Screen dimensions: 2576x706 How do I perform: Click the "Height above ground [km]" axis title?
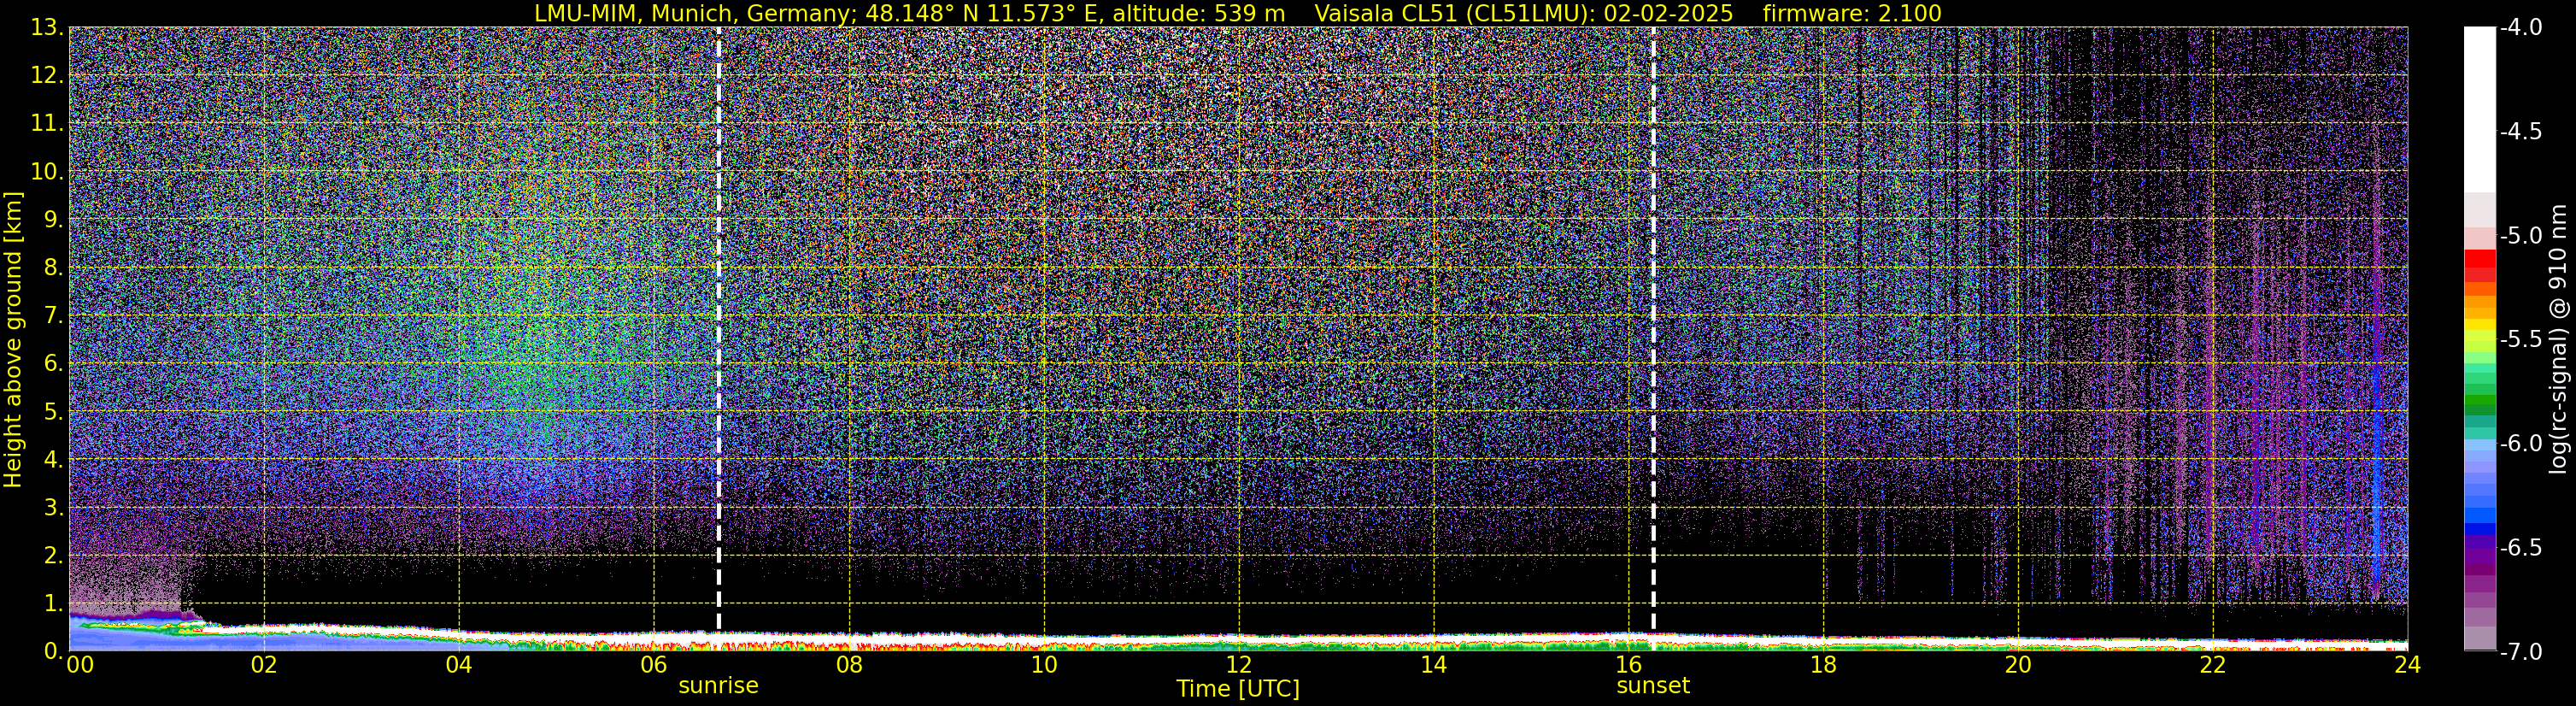tap(13, 340)
